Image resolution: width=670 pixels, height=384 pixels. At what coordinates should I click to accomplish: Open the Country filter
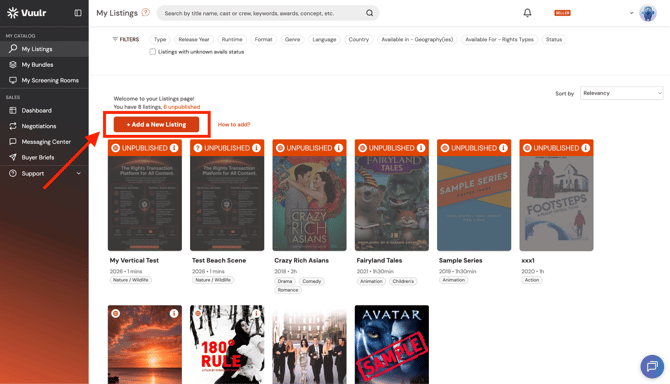pyautogui.click(x=359, y=39)
